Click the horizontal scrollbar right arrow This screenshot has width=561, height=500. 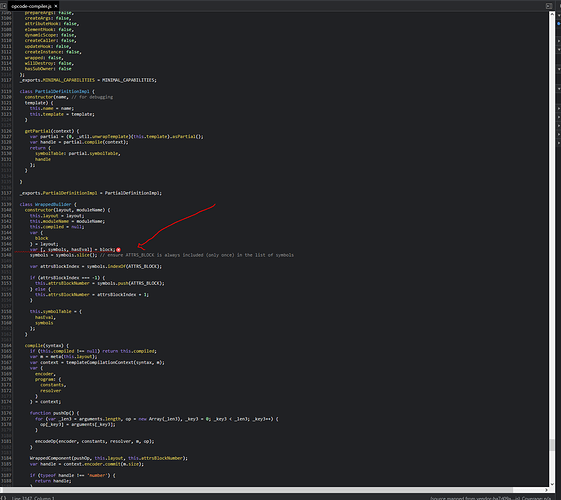[x=546, y=490]
